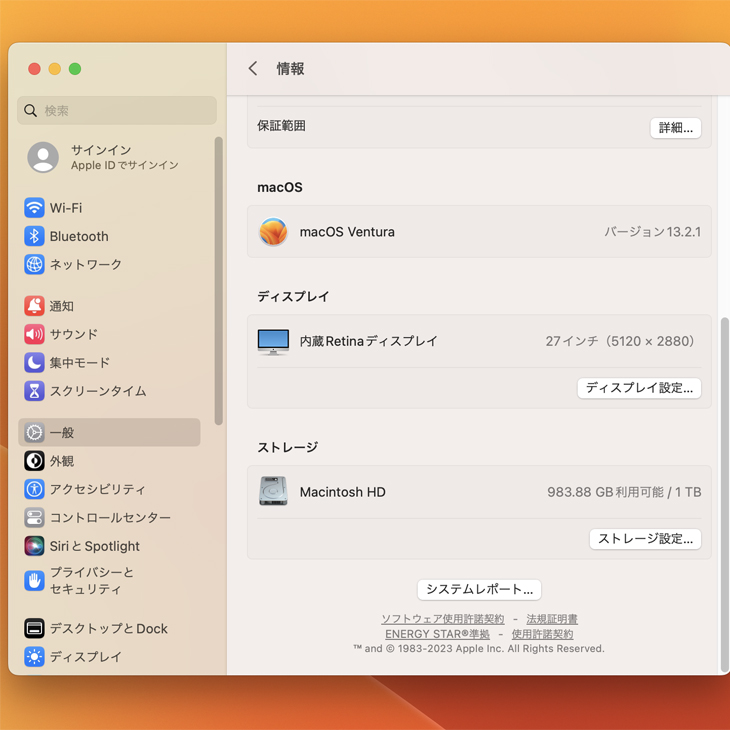Open Bluetooth settings icon

34,236
